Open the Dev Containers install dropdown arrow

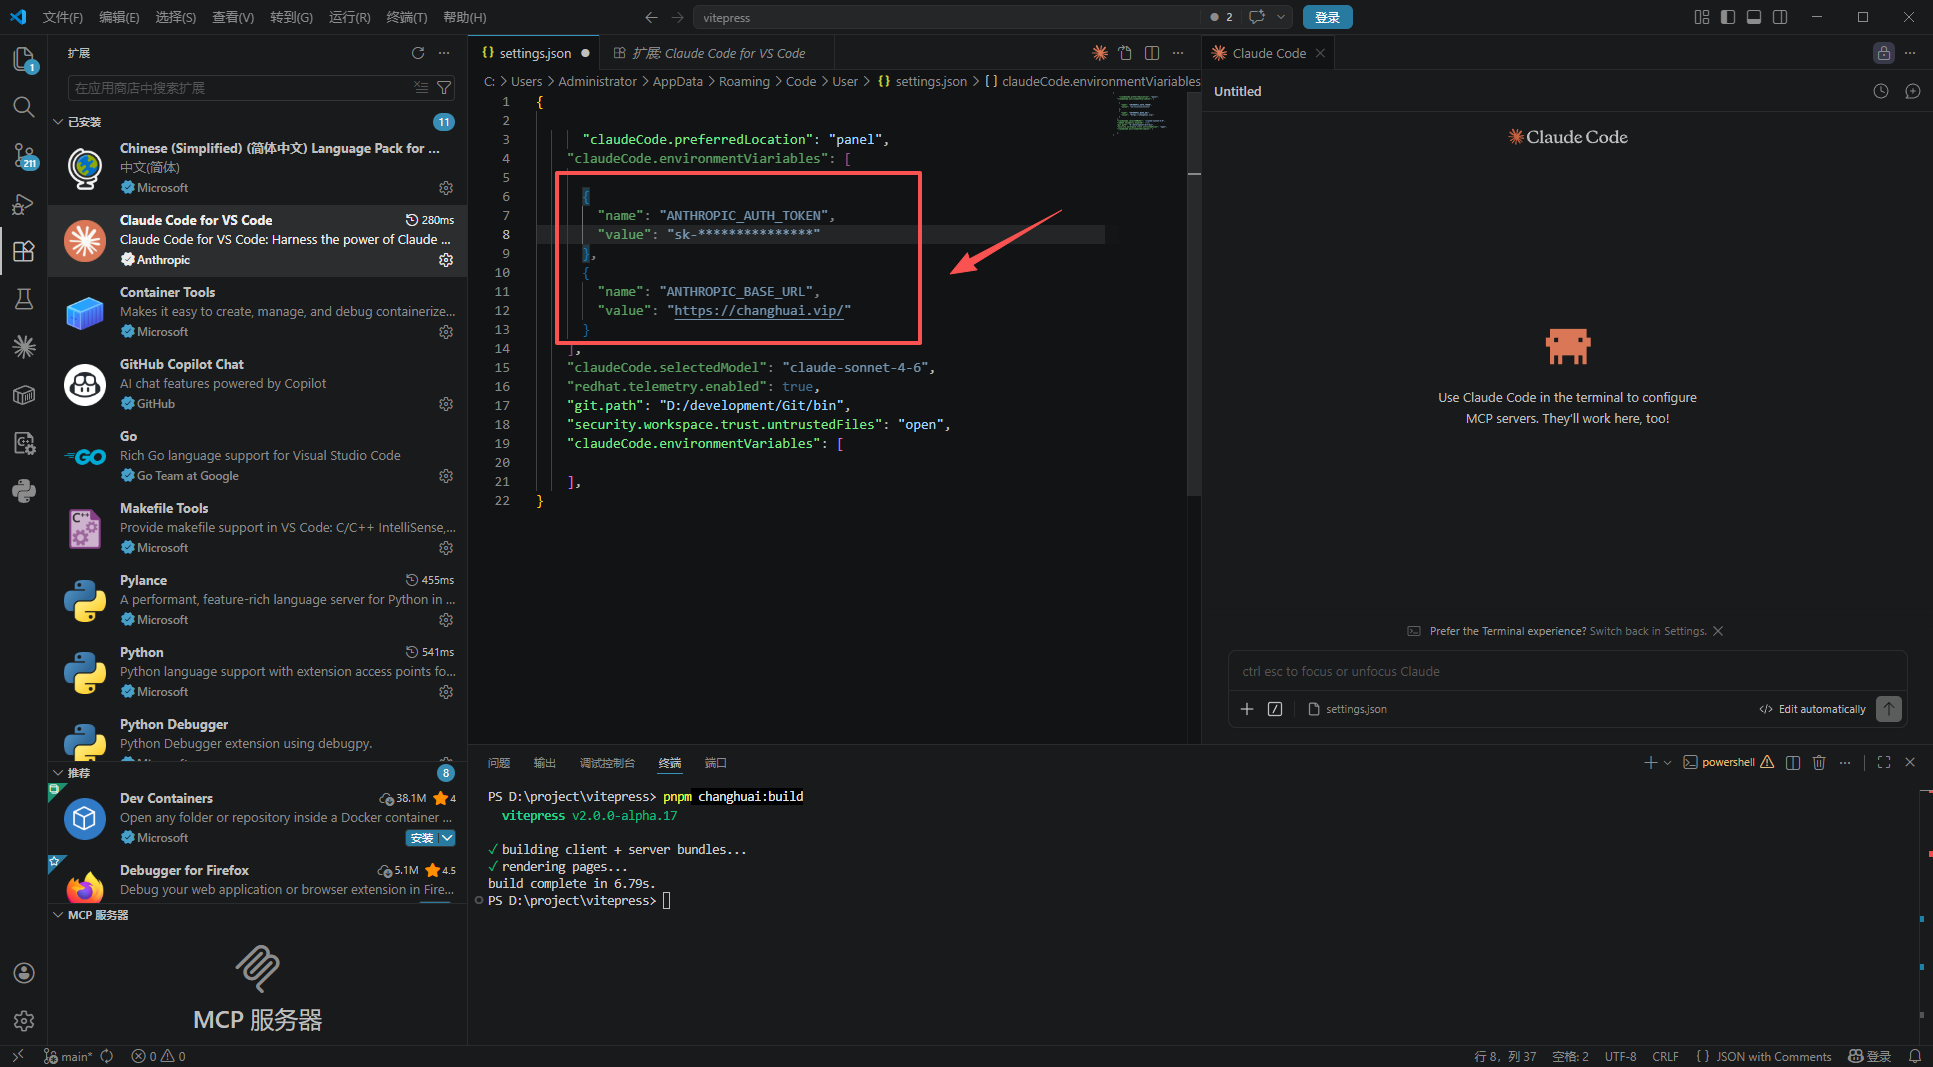click(447, 838)
